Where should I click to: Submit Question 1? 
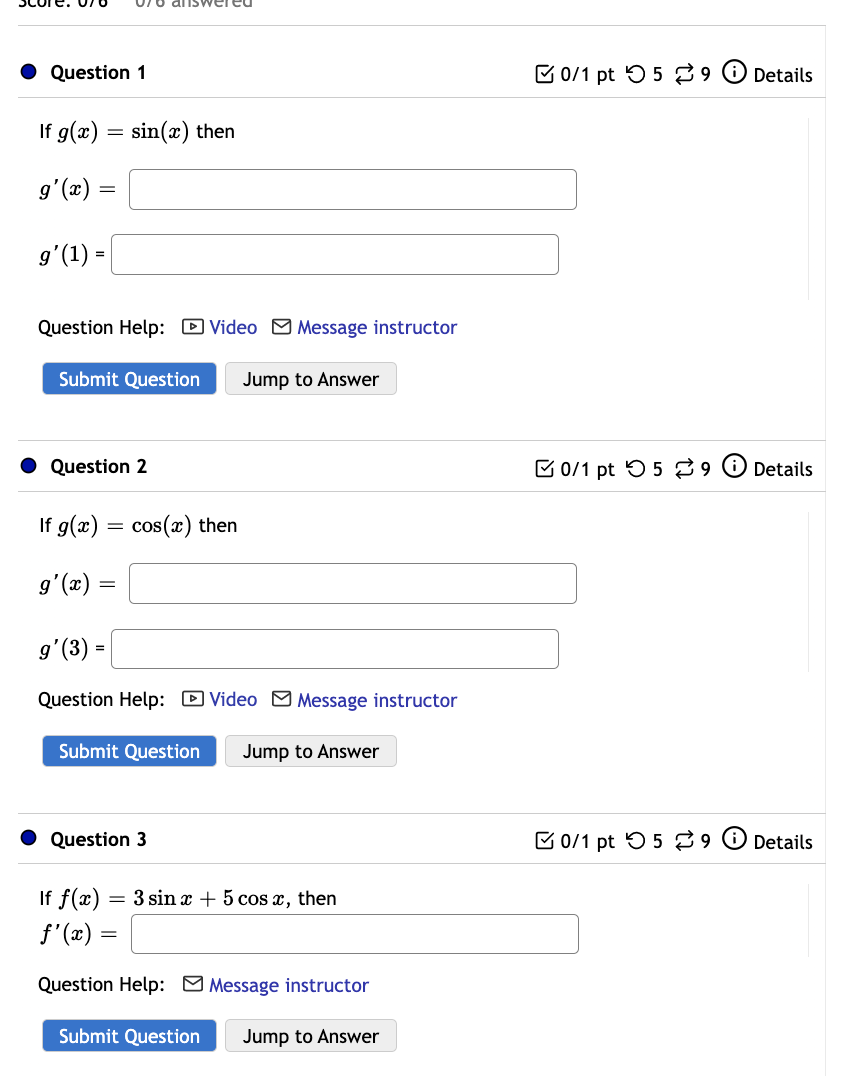coord(129,378)
